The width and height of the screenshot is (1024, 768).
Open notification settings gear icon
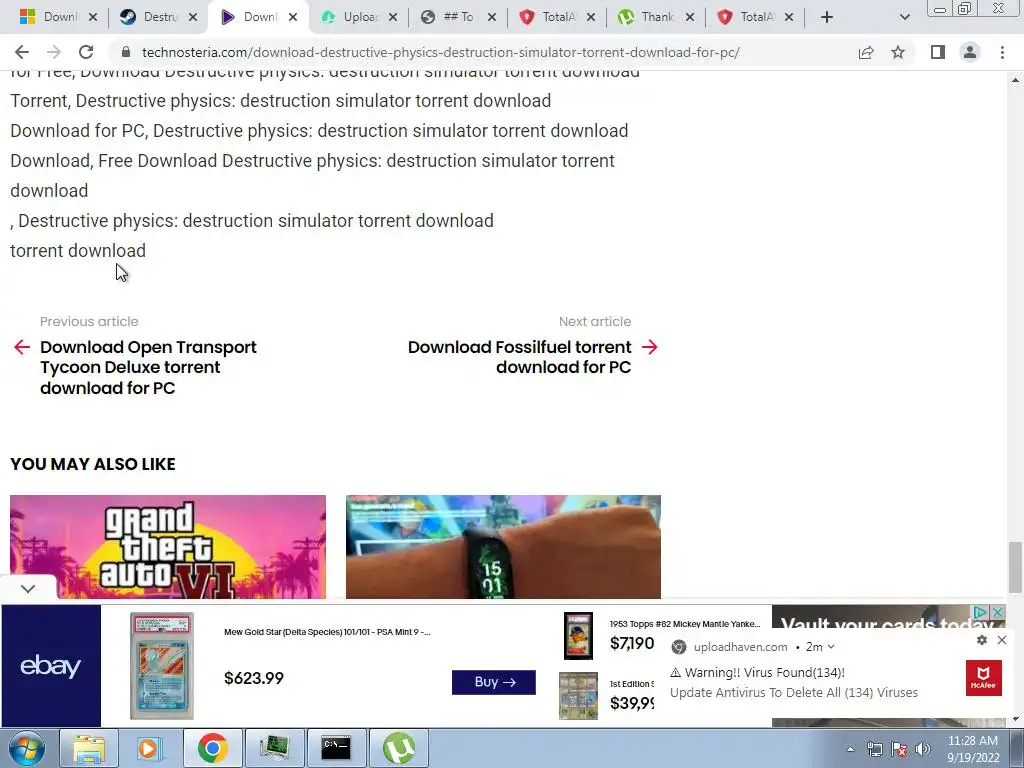coord(982,640)
